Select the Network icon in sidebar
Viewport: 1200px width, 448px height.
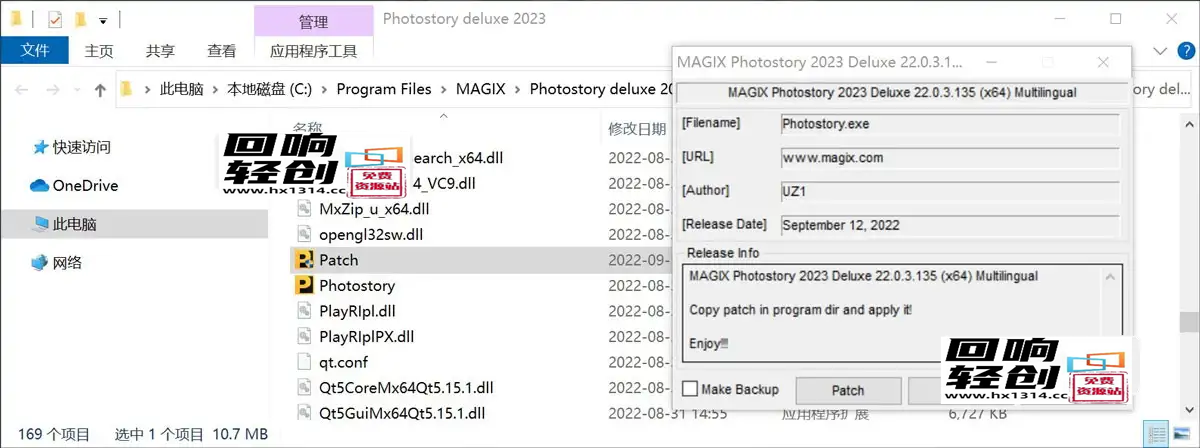coord(40,263)
